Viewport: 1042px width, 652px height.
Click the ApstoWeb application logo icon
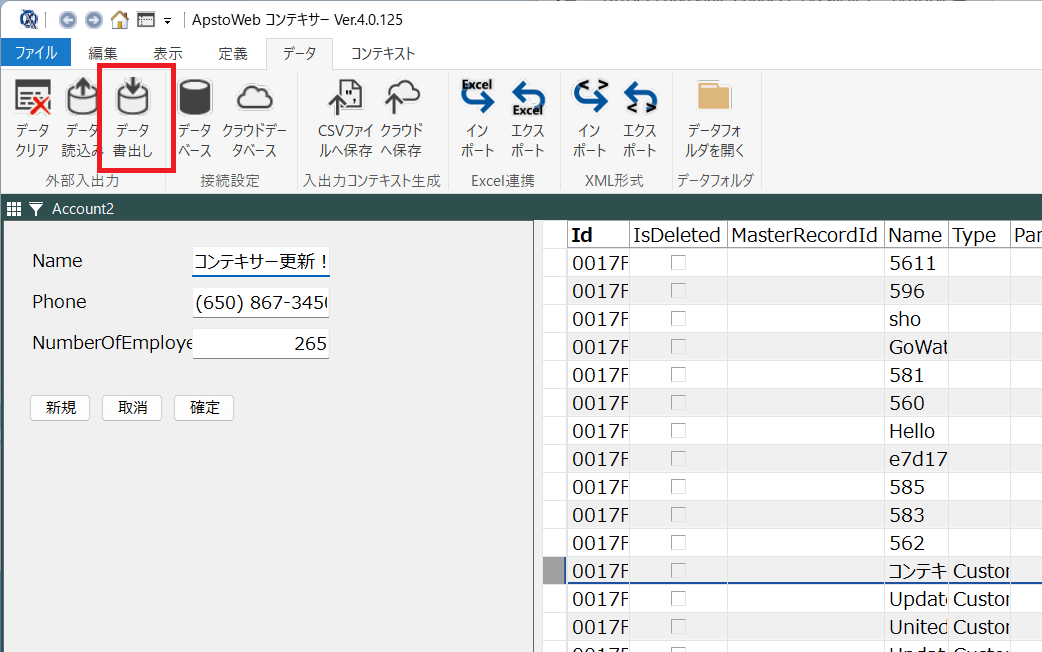pyautogui.click(x=29, y=20)
